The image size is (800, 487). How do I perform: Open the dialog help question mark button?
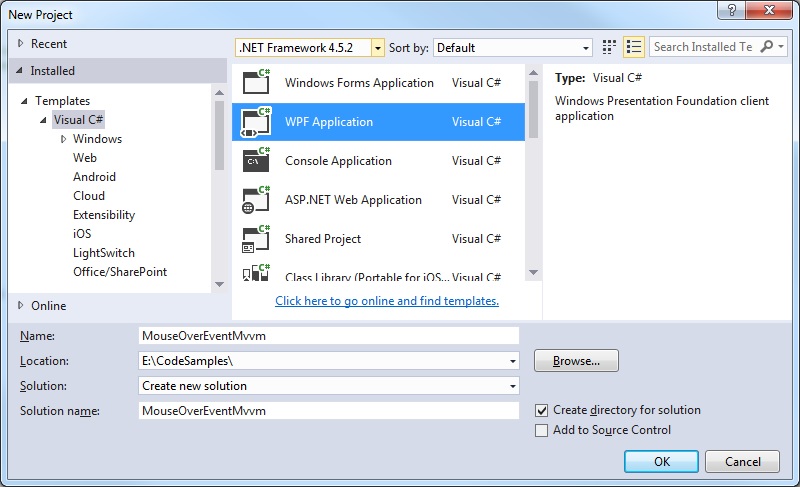(x=732, y=10)
